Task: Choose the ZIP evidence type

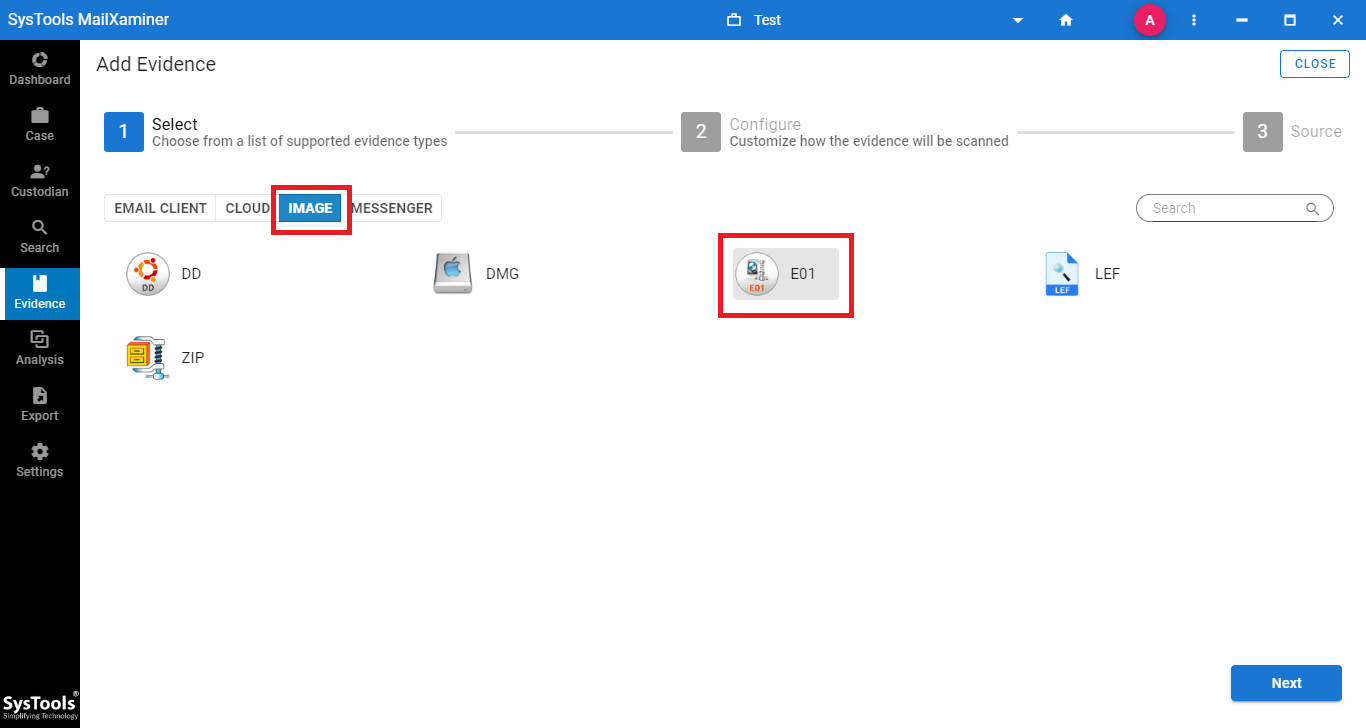Action: pos(166,358)
